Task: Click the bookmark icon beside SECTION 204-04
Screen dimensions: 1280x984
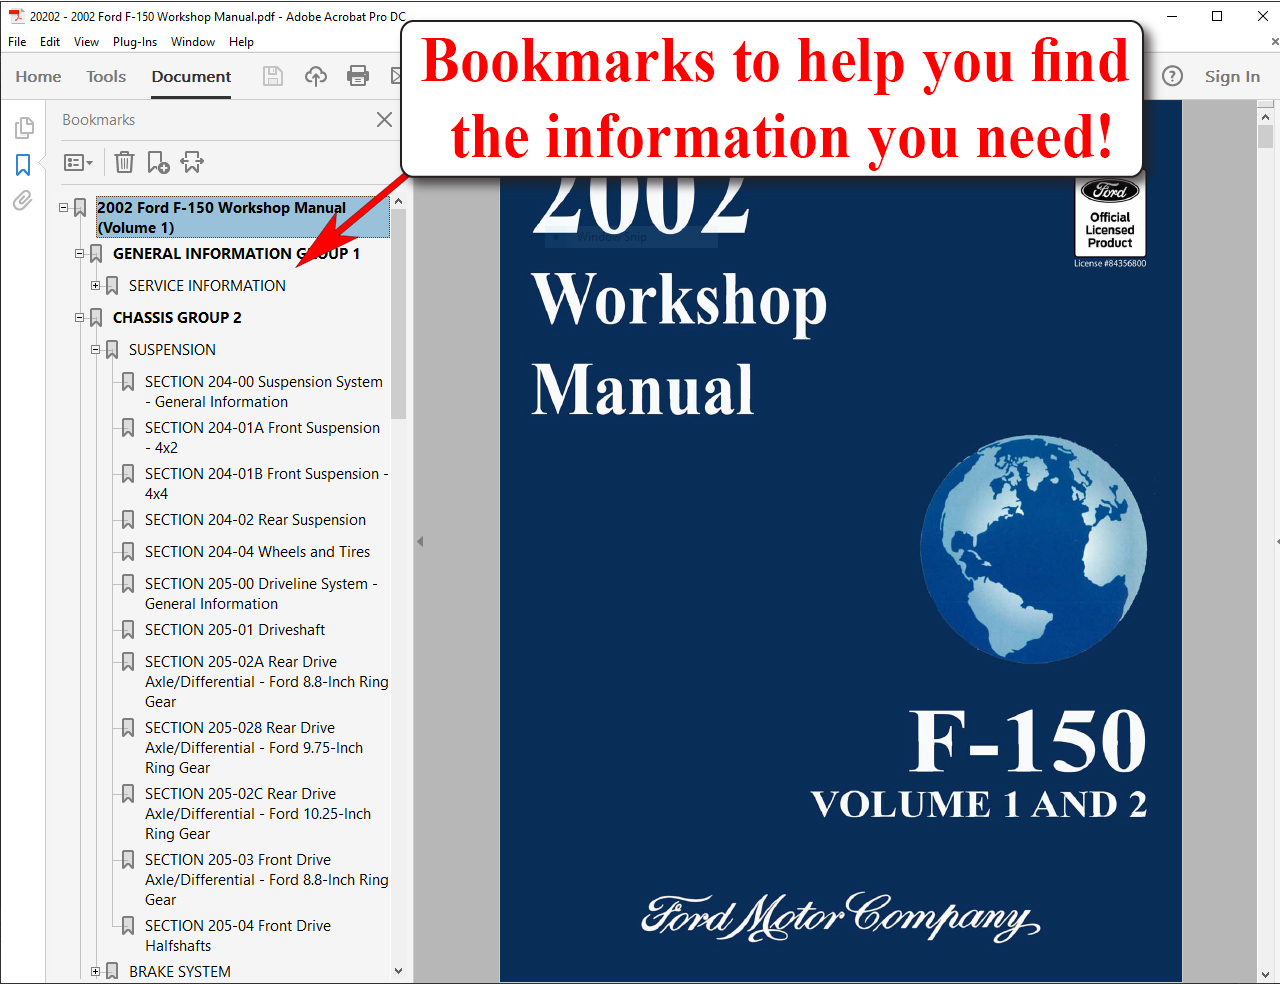Action: [x=128, y=552]
